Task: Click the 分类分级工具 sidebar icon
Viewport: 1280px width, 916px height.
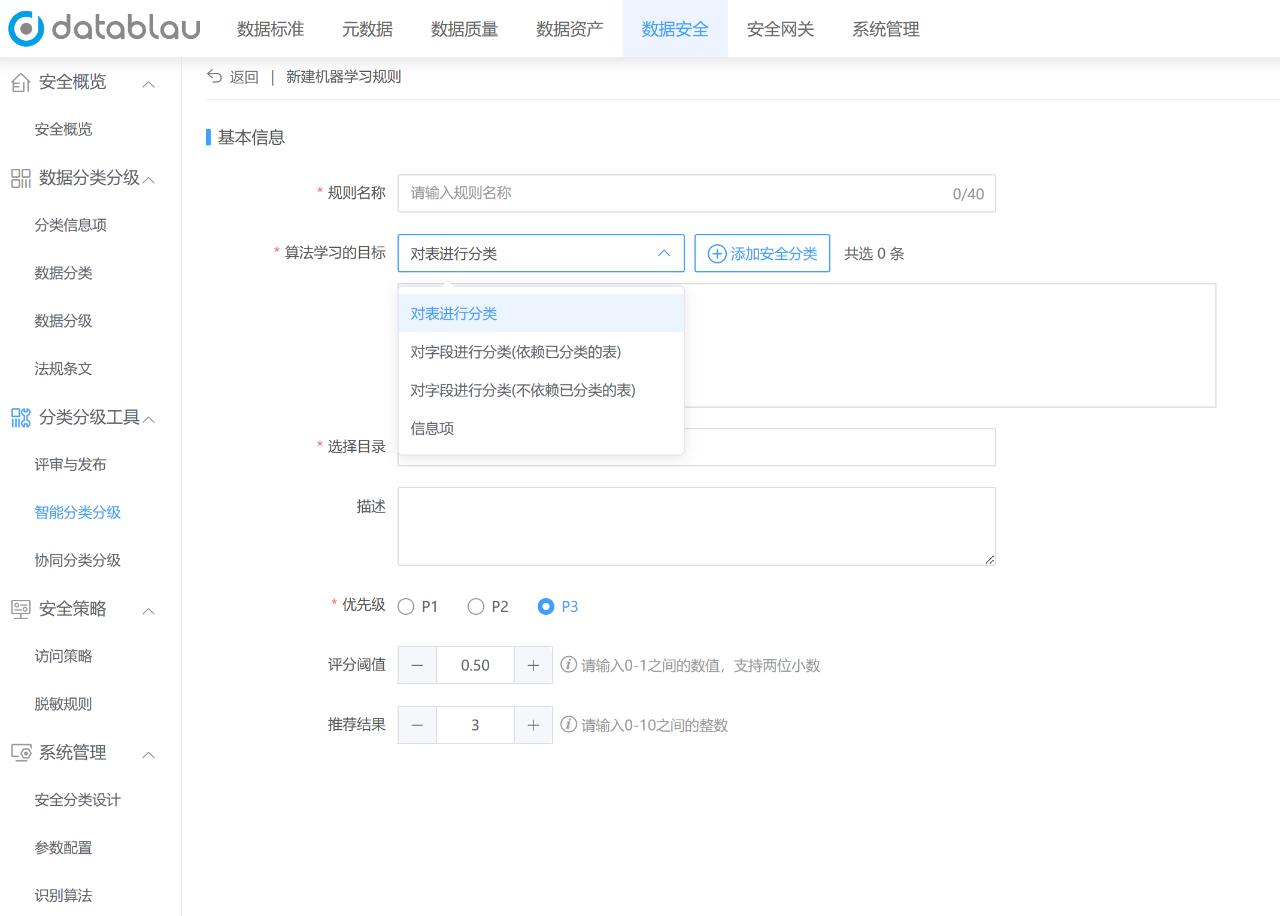Action: 21,417
